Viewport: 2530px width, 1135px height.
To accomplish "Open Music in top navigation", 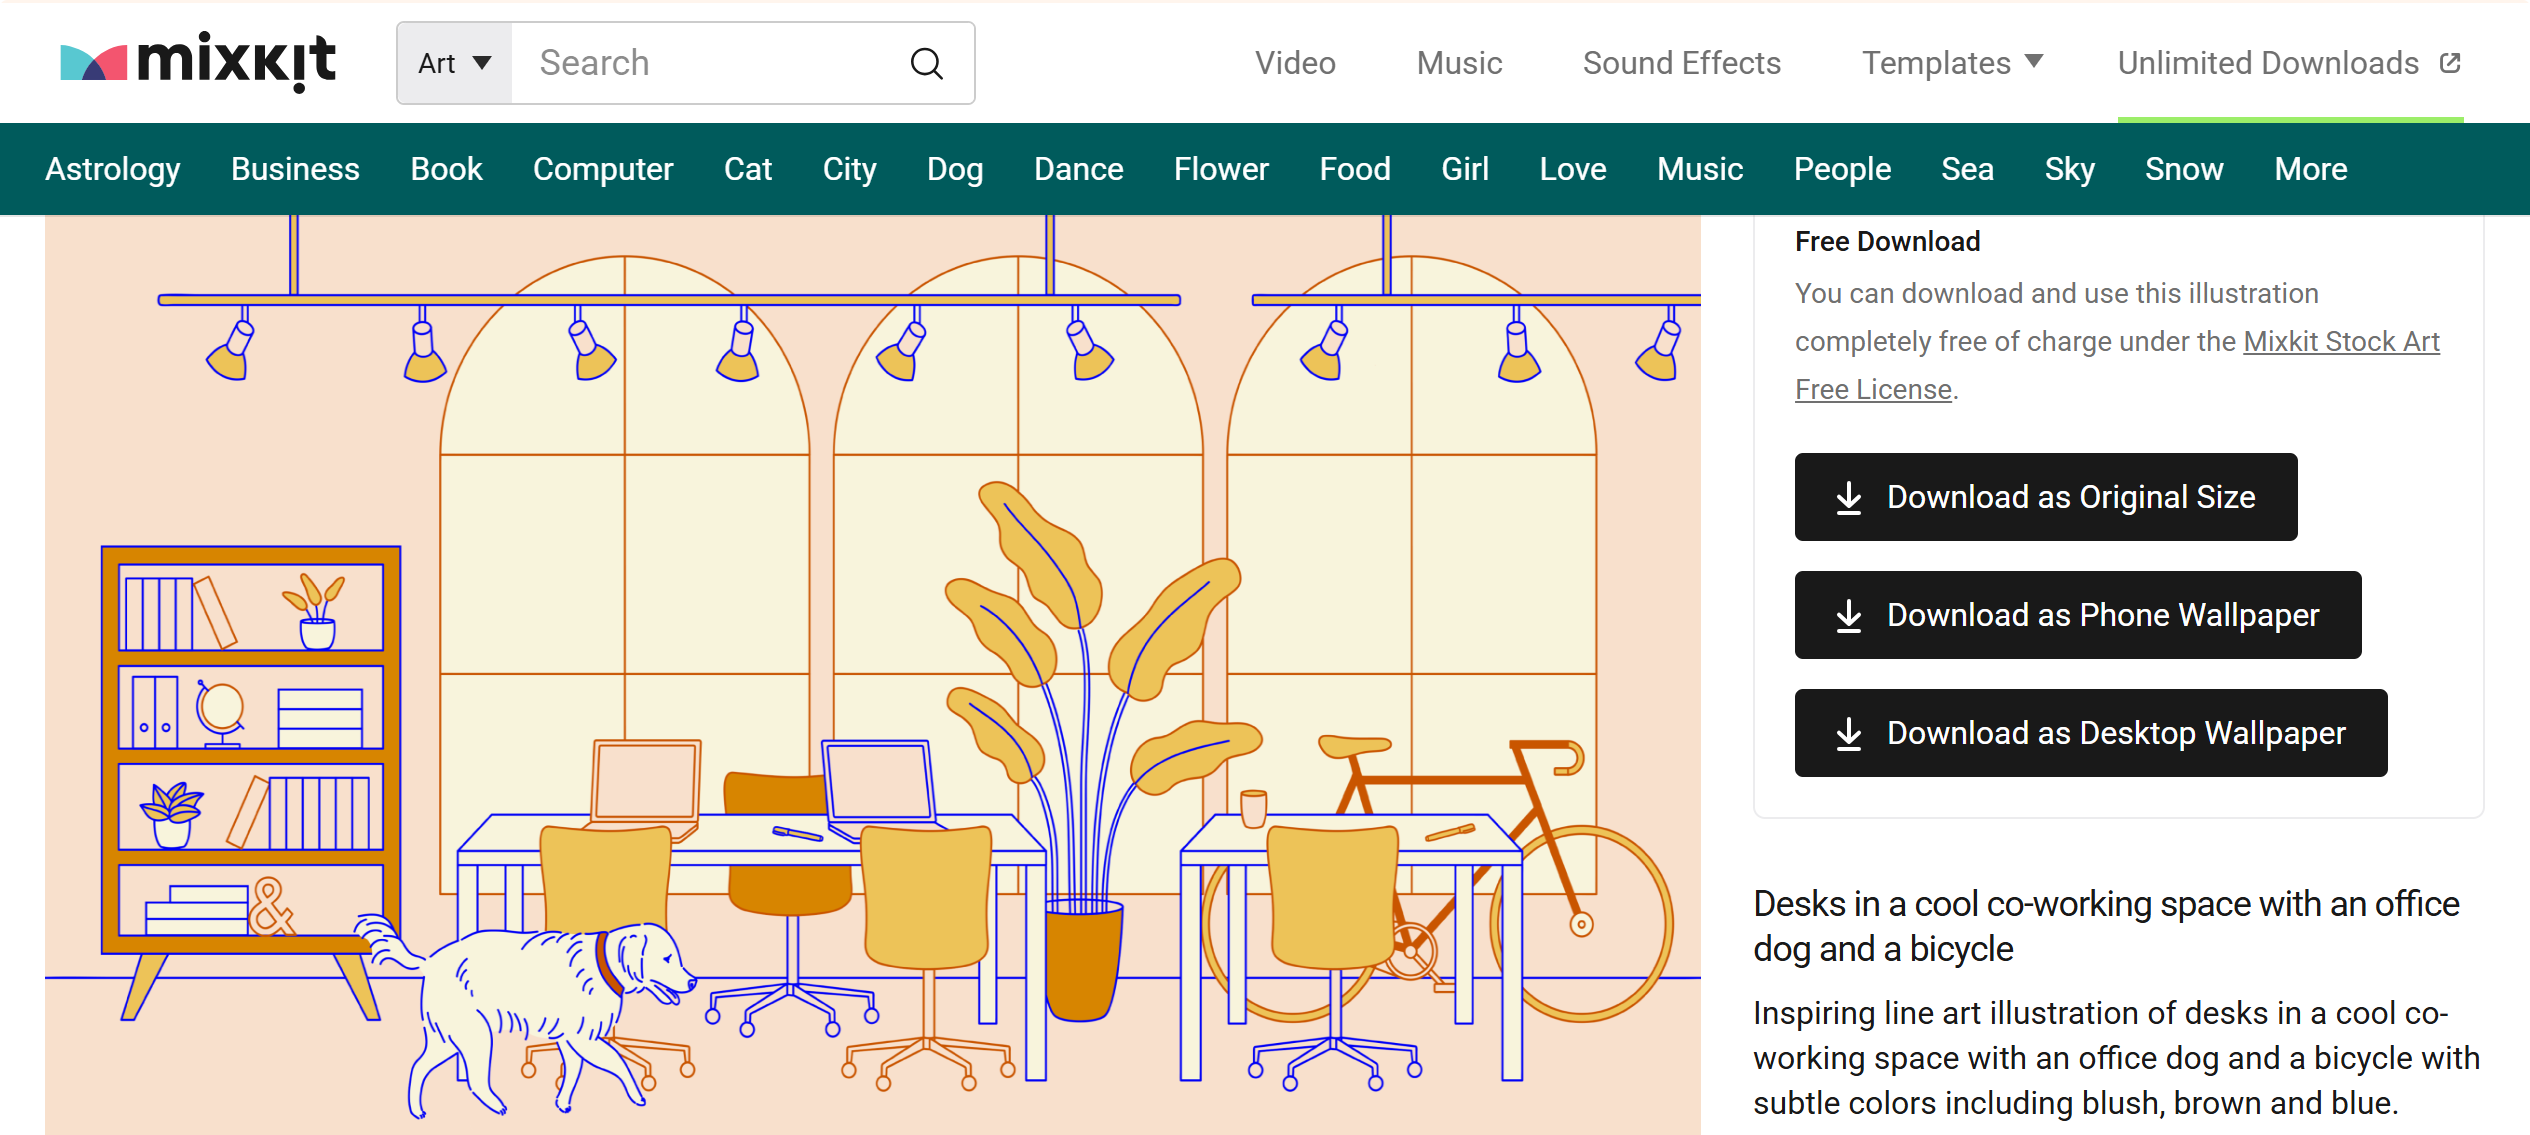I will (1459, 63).
